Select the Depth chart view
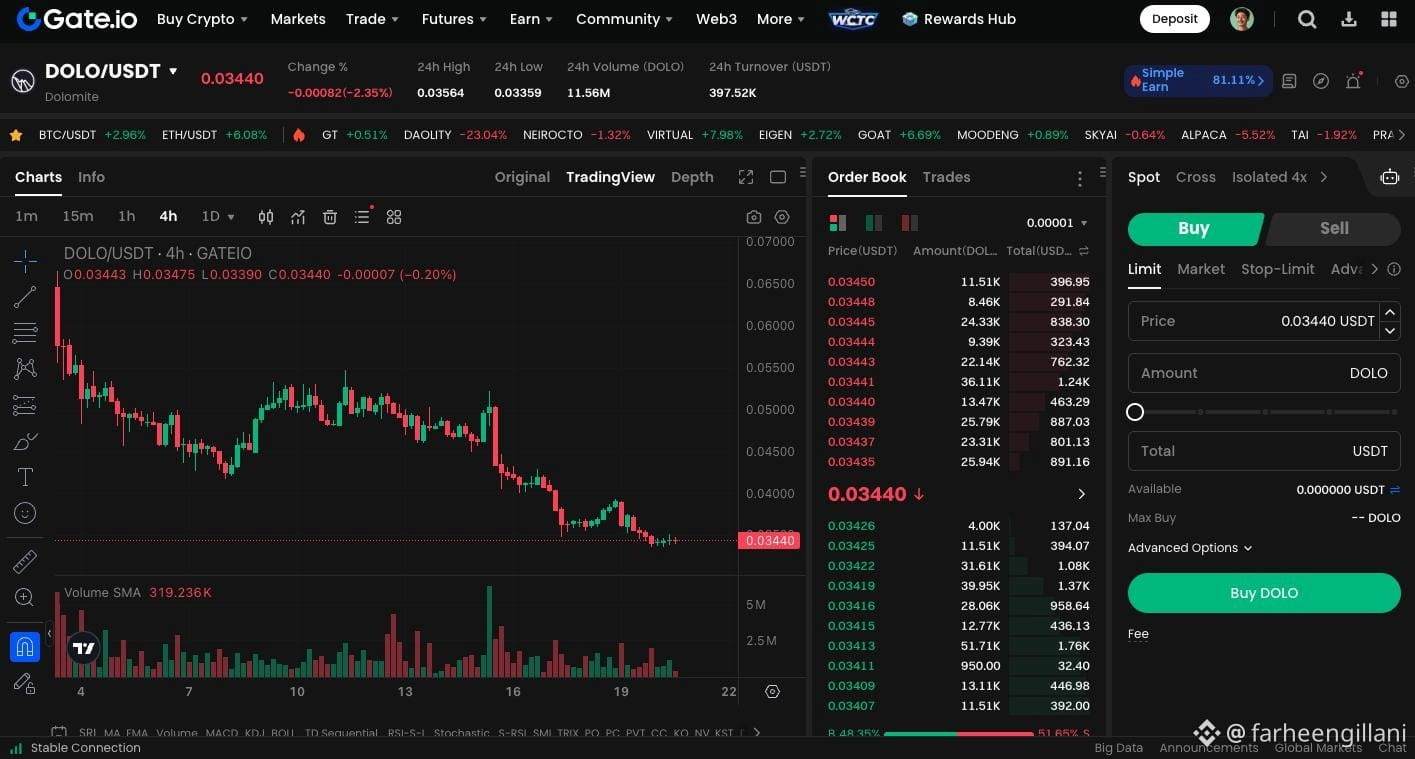The width and height of the screenshot is (1415, 759). tap(692, 177)
